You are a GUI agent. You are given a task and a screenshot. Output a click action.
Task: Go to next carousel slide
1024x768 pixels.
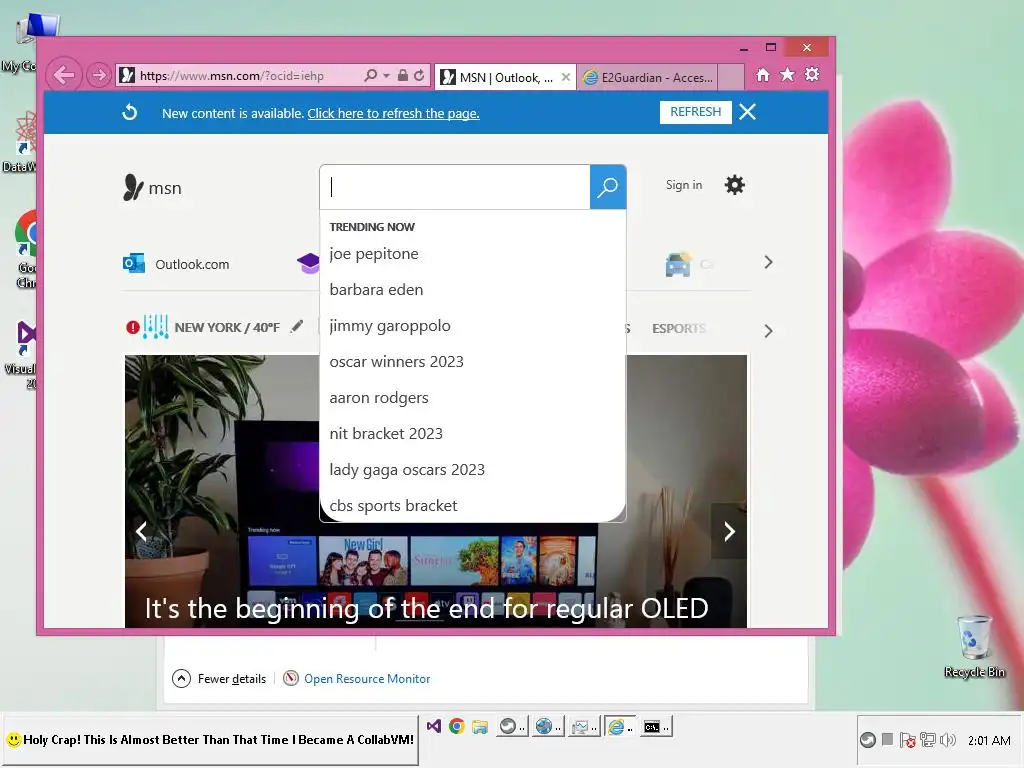[729, 531]
